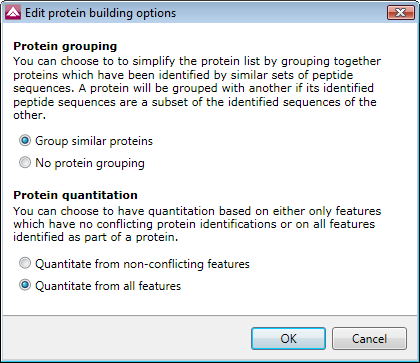Choose the No protein grouping radio button
This screenshot has width=420, height=363.
click(25, 163)
